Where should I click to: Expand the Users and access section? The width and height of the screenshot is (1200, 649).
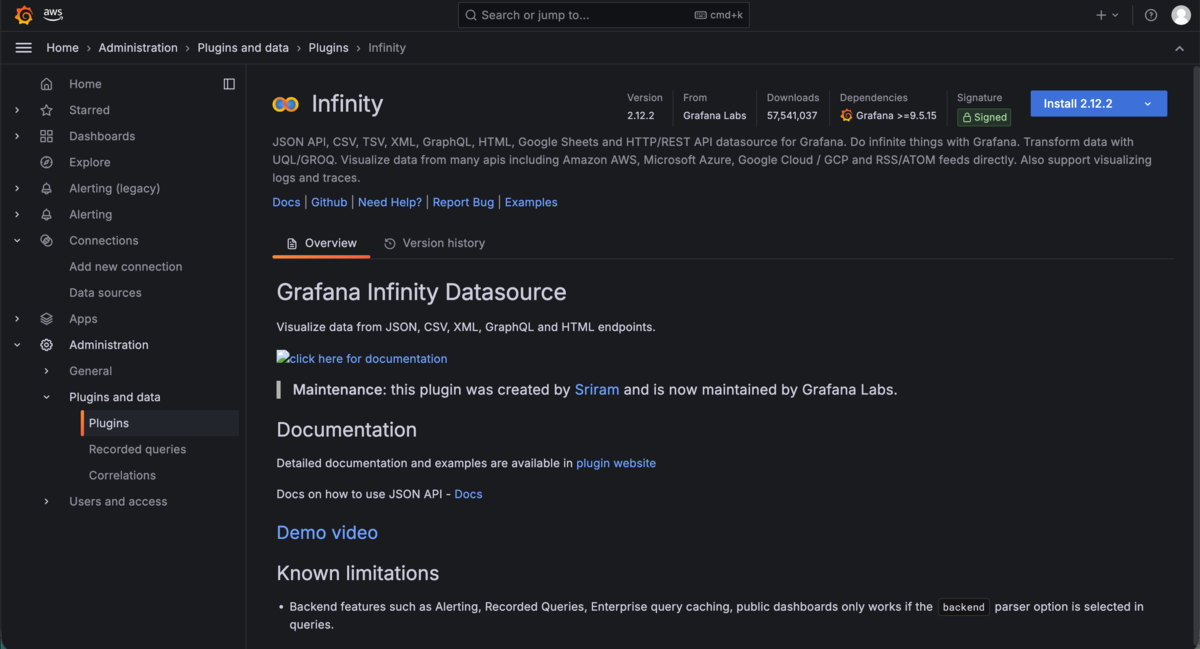tap(46, 502)
